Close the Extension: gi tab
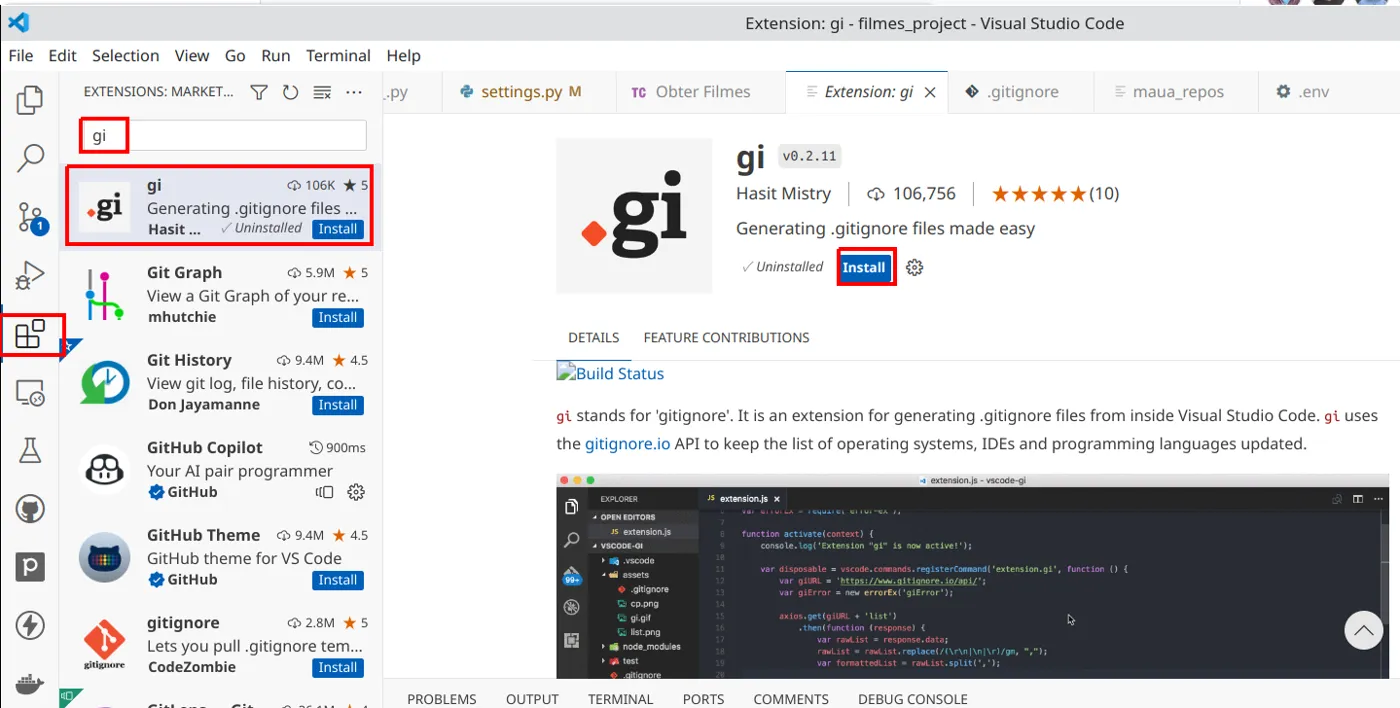 click(x=930, y=92)
